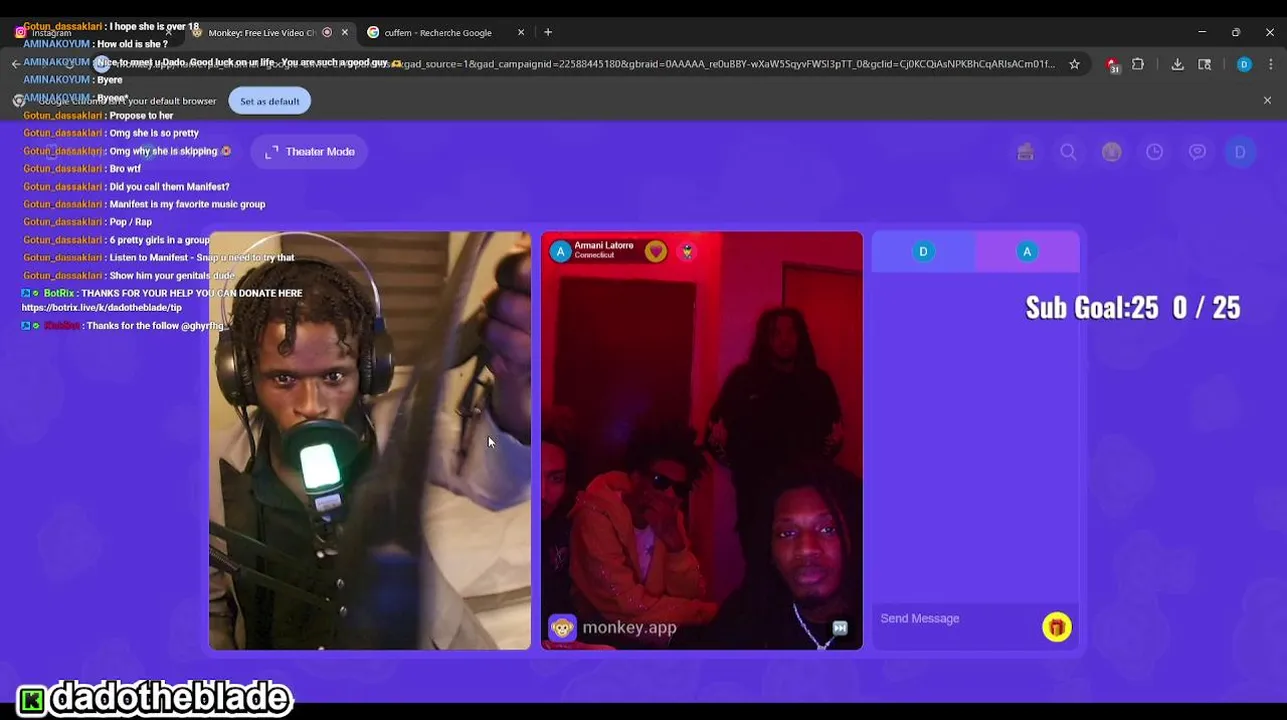Close the Monkey Free Live Video tab
1287x720 pixels.
point(345,33)
